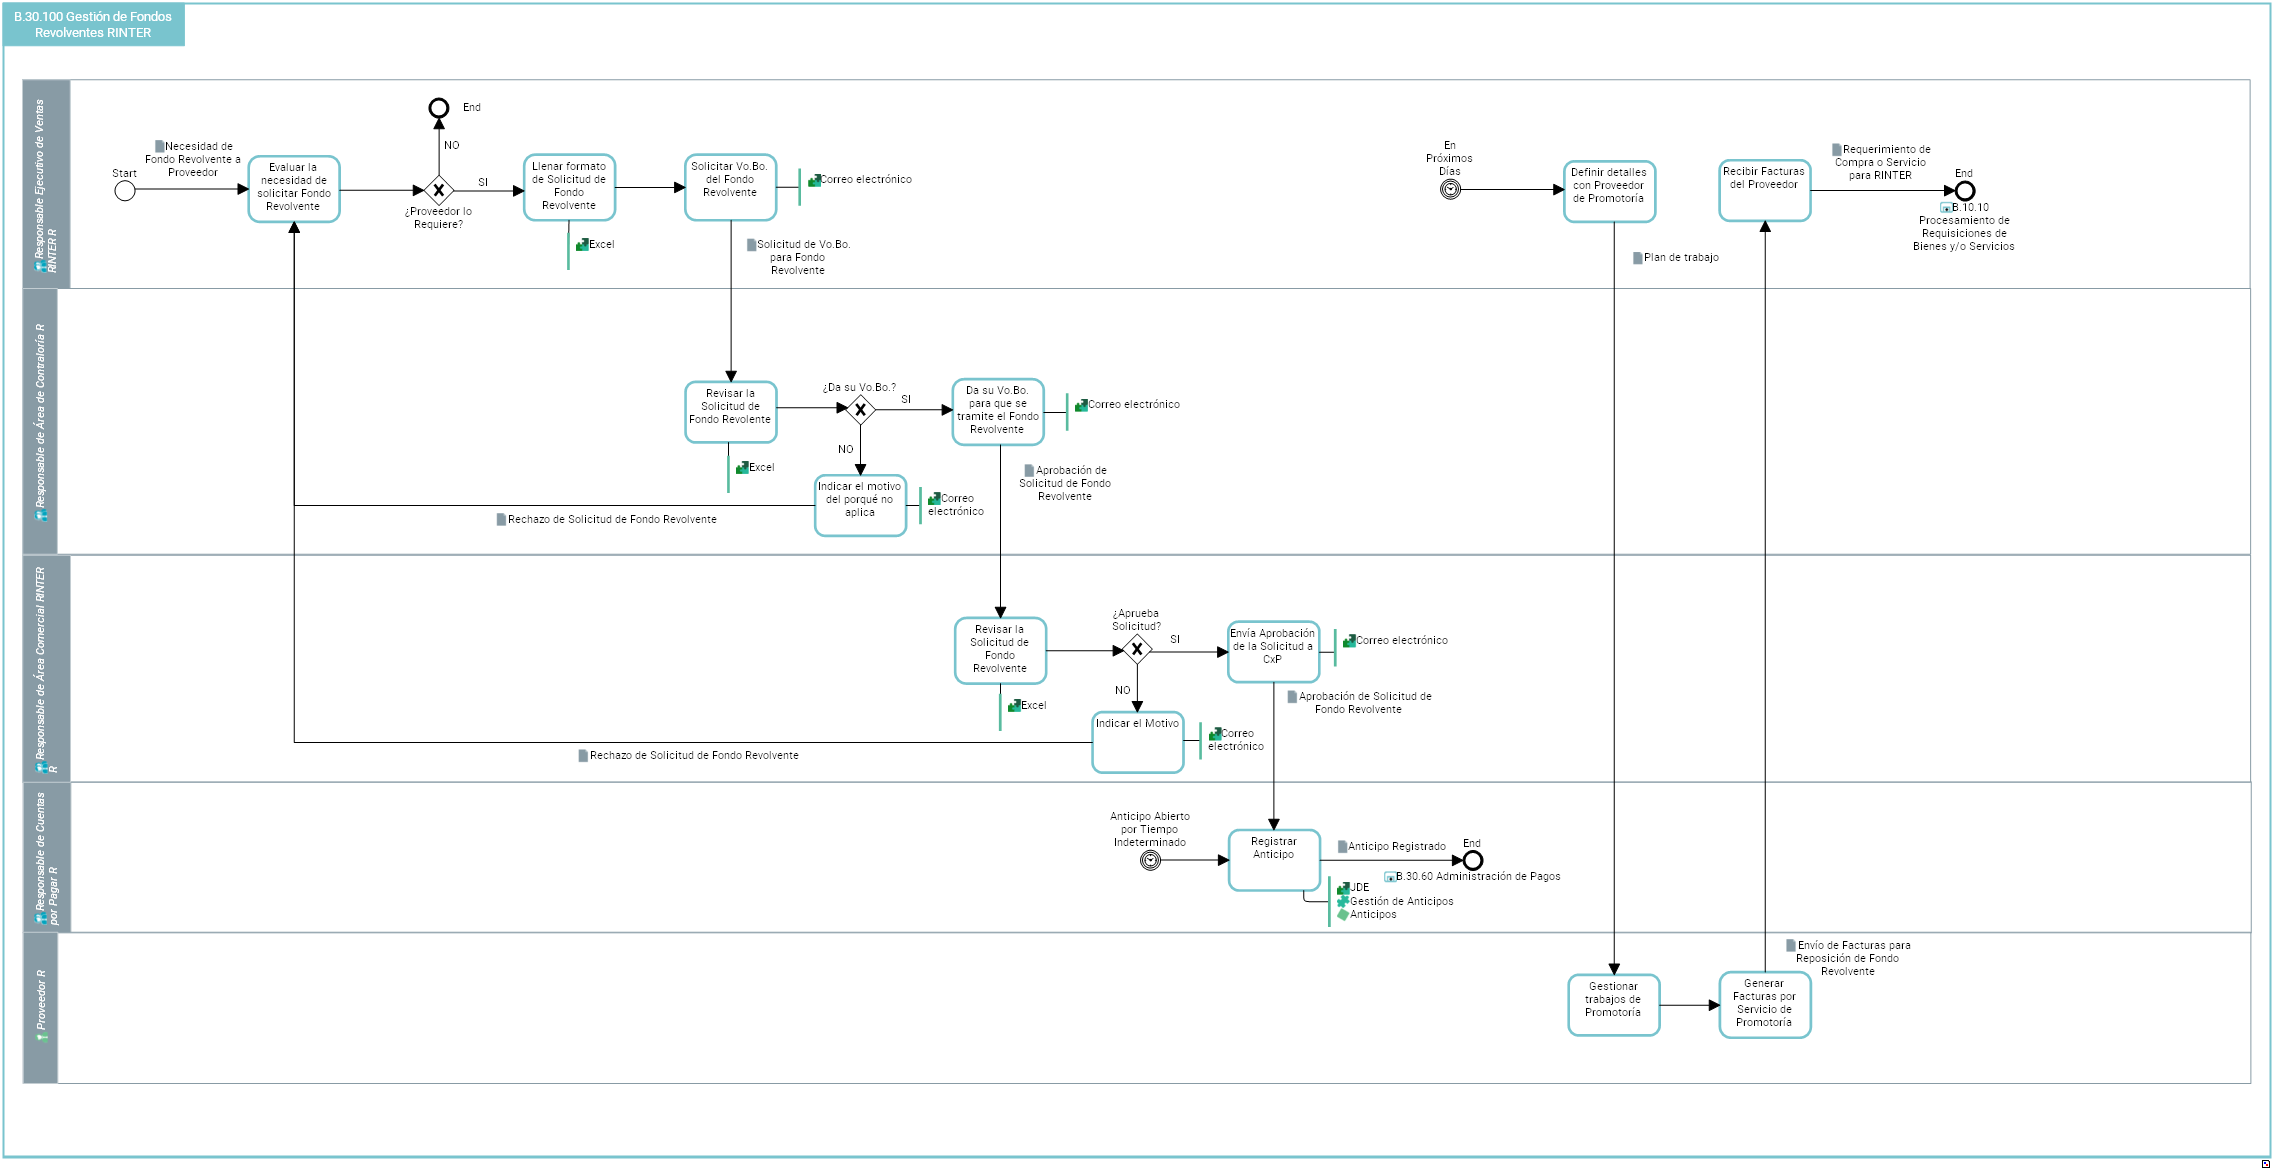Open 'Procesamiento de Requisiciones de Bienes y/o Servicios' link
Viewport: 2272px width, 1169px height.
[x=1964, y=234]
